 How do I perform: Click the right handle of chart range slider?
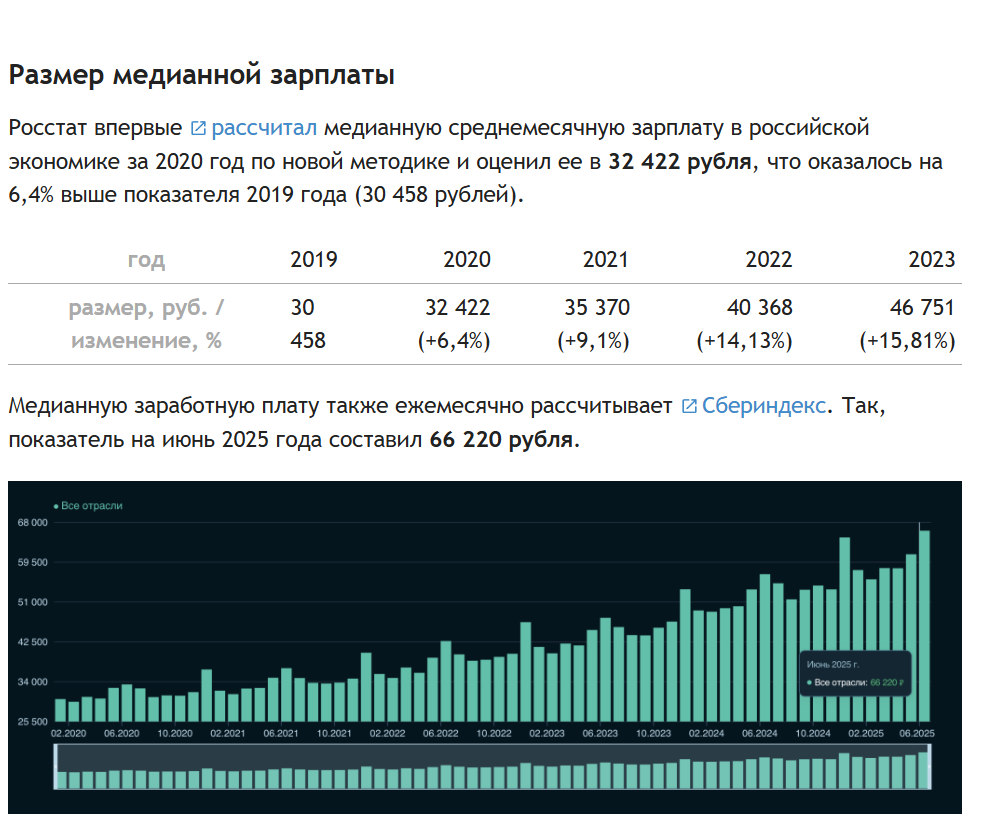pos(930,768)
